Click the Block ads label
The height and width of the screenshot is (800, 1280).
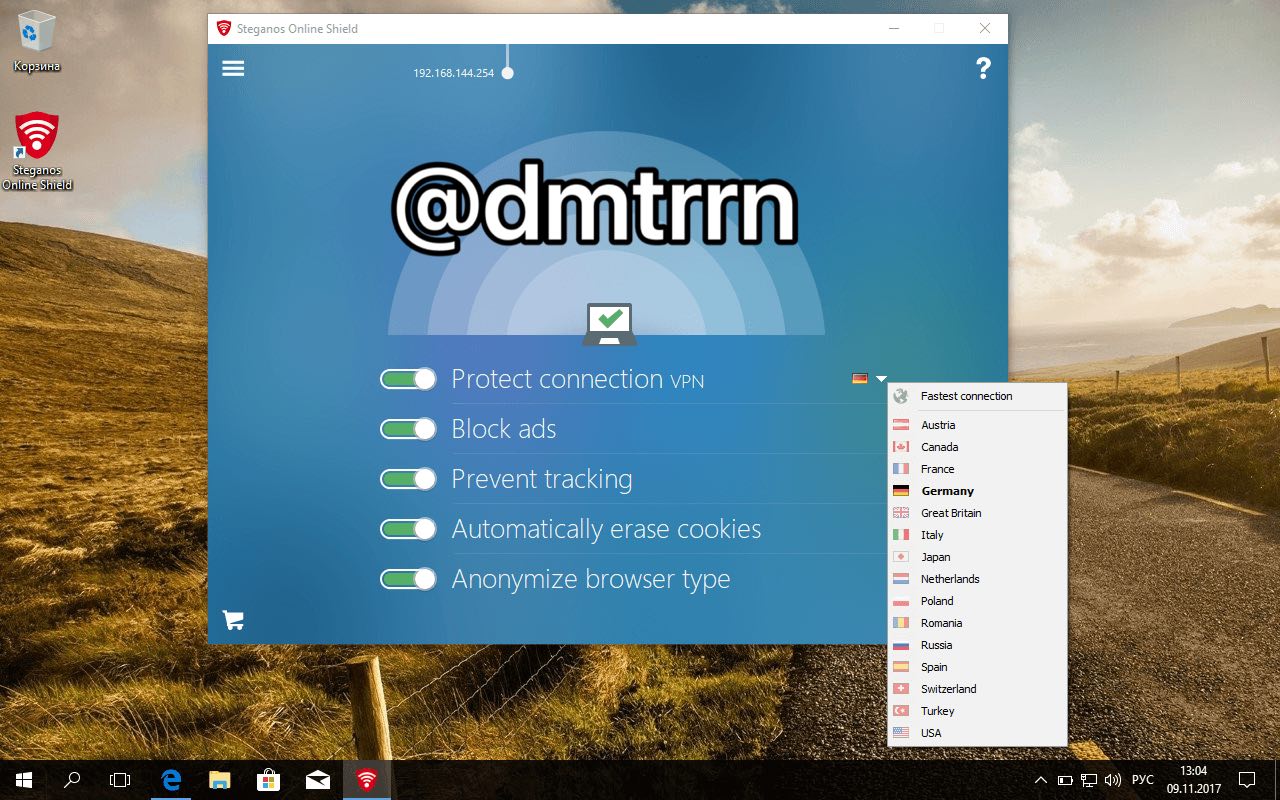click(504, 429)
